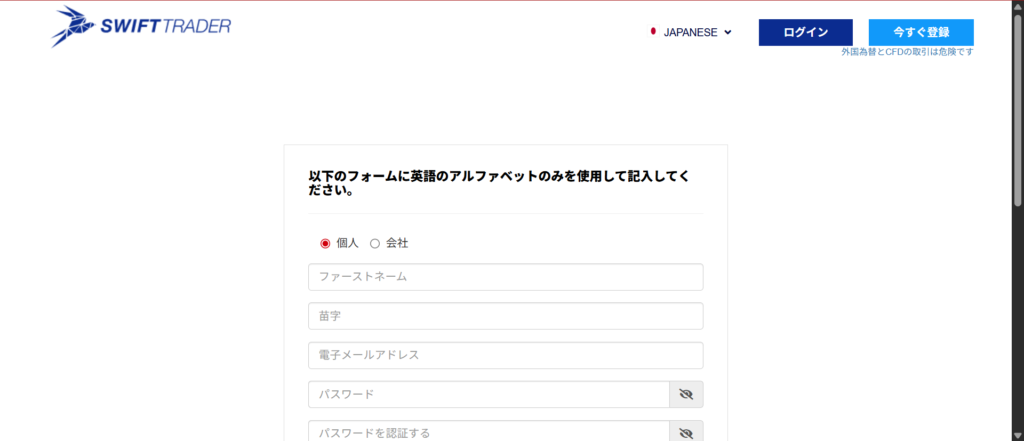1024x441 pixels.
Task: Select the 会社 radio button
Action: coord(375,243)
